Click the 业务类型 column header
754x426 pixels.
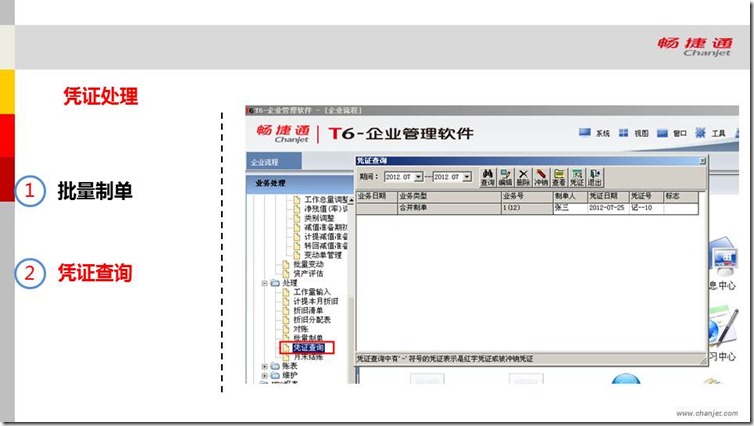click(449, 196)
